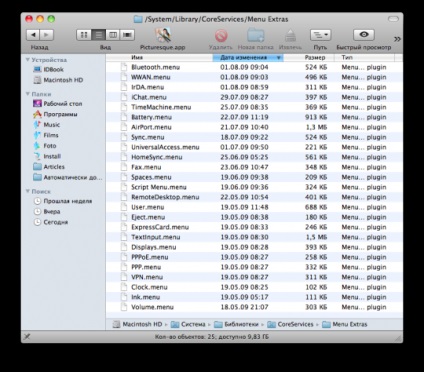
Task: Click the Удалить delete toolbar icon
Action: pos(221,35)
